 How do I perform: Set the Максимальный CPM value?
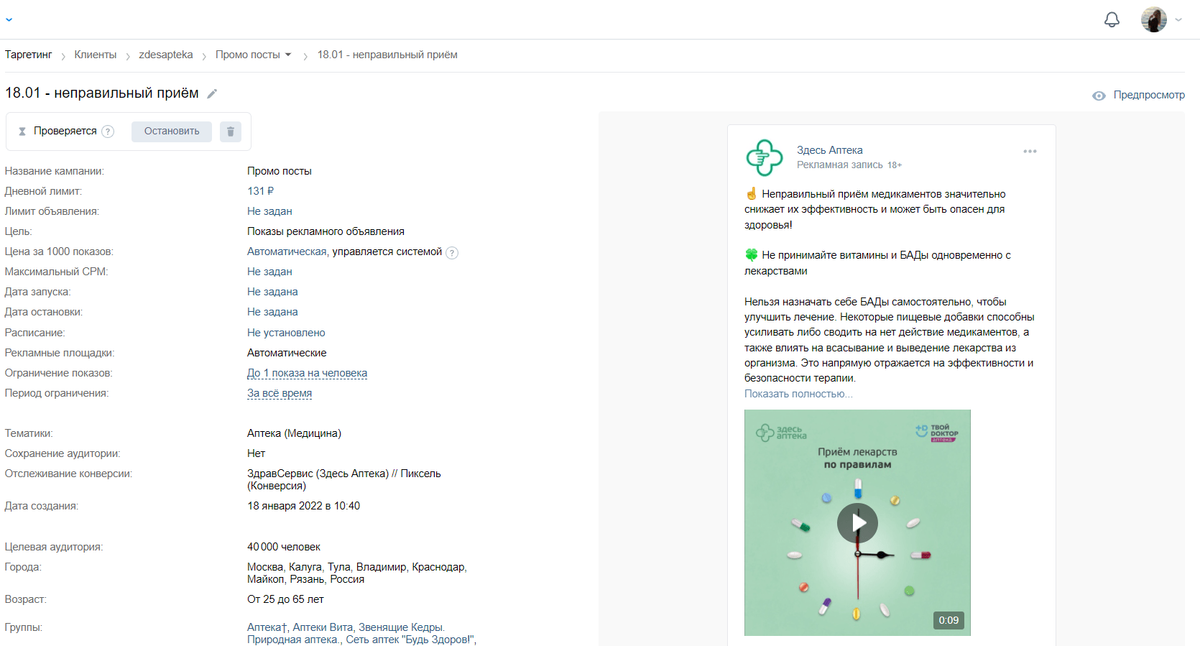click(x=270, y=271)
